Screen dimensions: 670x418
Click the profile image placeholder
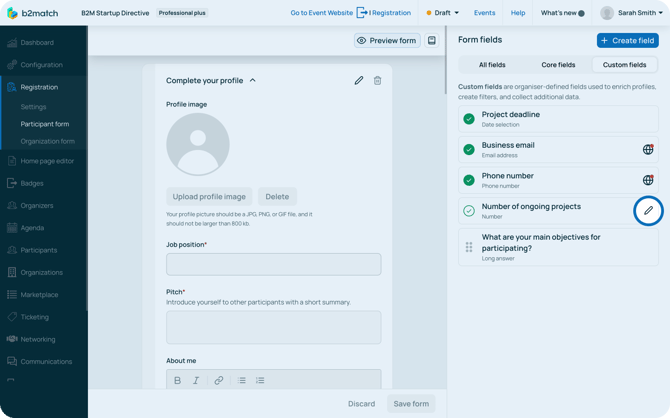pyautogui.click(x=198, y=144)
